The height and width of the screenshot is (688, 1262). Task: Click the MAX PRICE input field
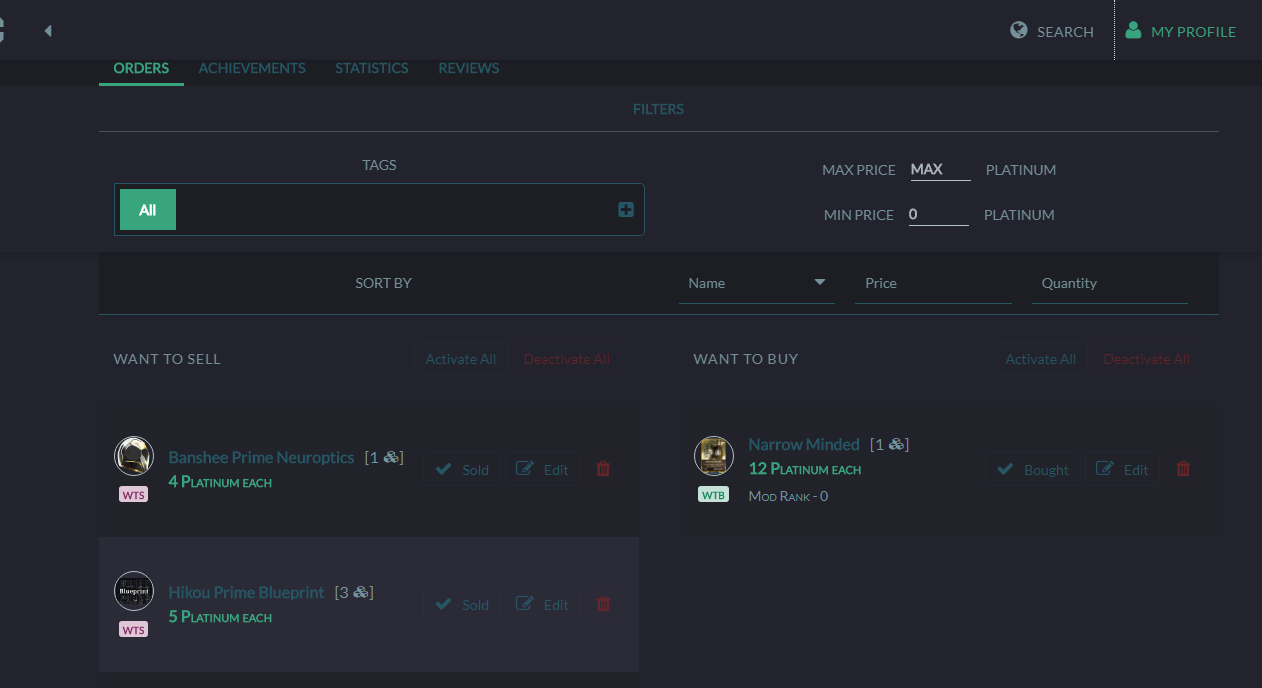pyautogui.click(x=938, y=169)
